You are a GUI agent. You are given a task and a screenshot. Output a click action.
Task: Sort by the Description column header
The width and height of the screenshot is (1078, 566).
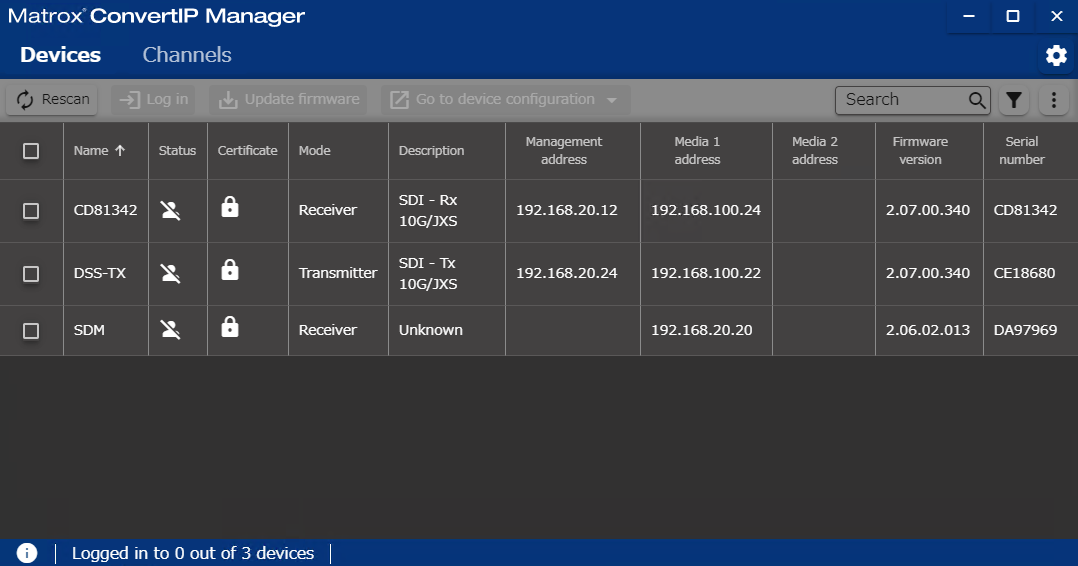click(432, 151)
